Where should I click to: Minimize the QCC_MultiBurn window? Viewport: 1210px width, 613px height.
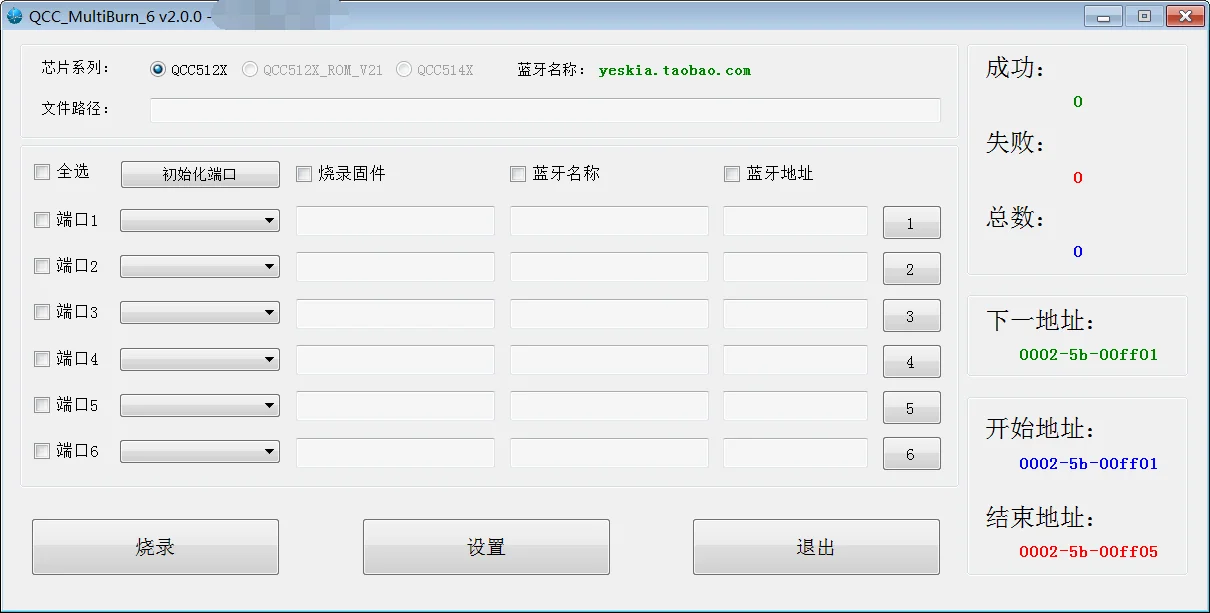pyautogui.click(x=1104, y=16)
